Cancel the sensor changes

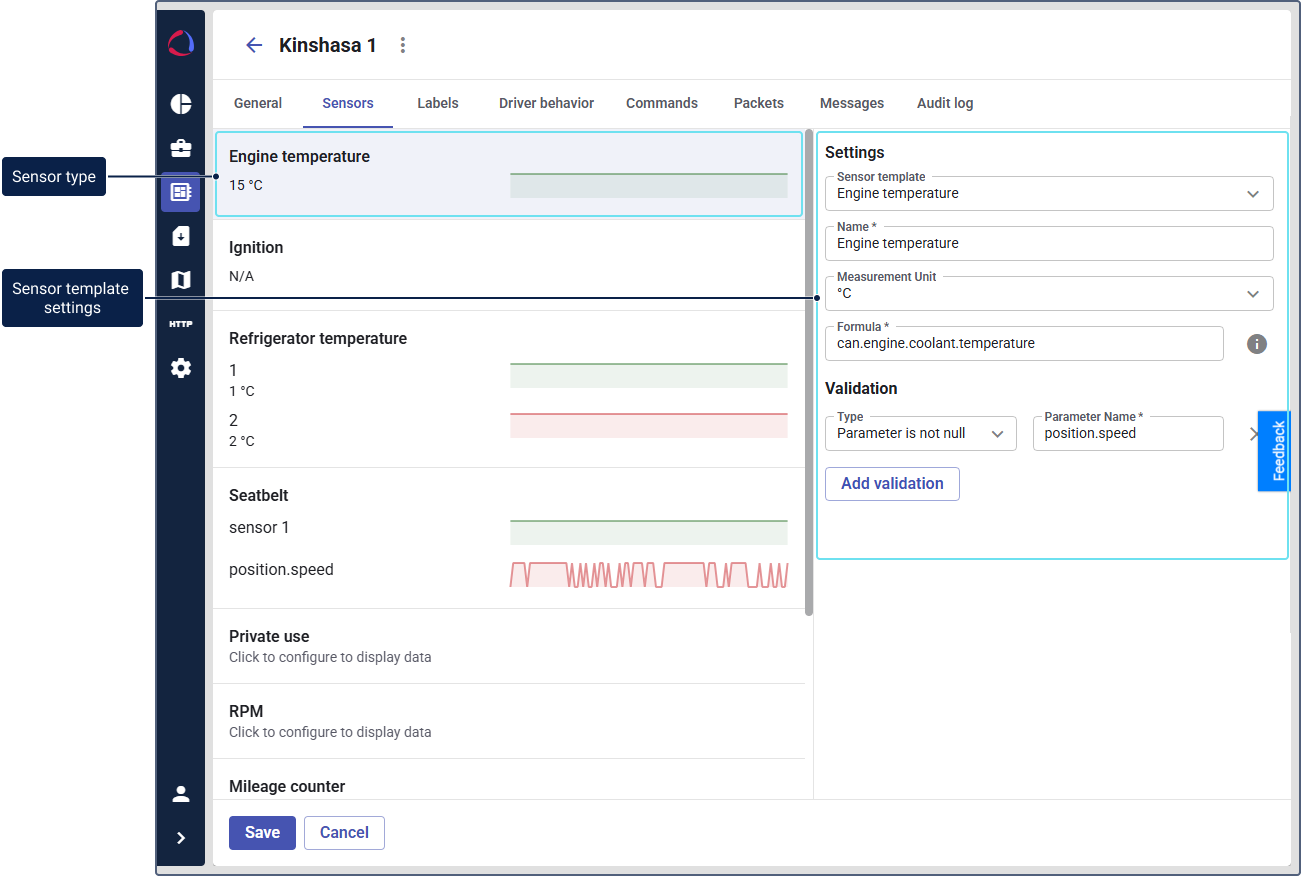pyautogui.click(x=344, y=833)
